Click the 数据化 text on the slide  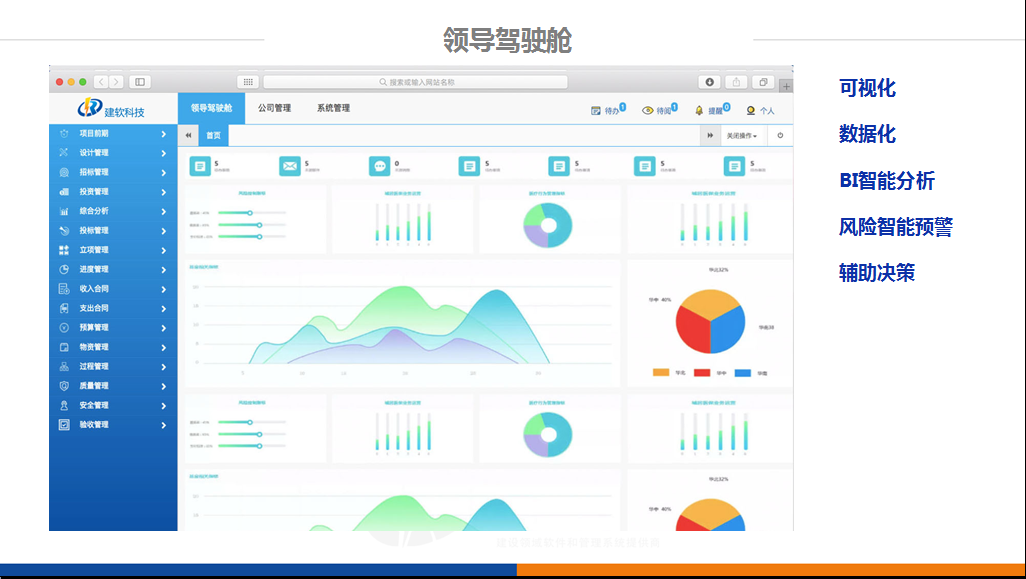tap(867, 134)
